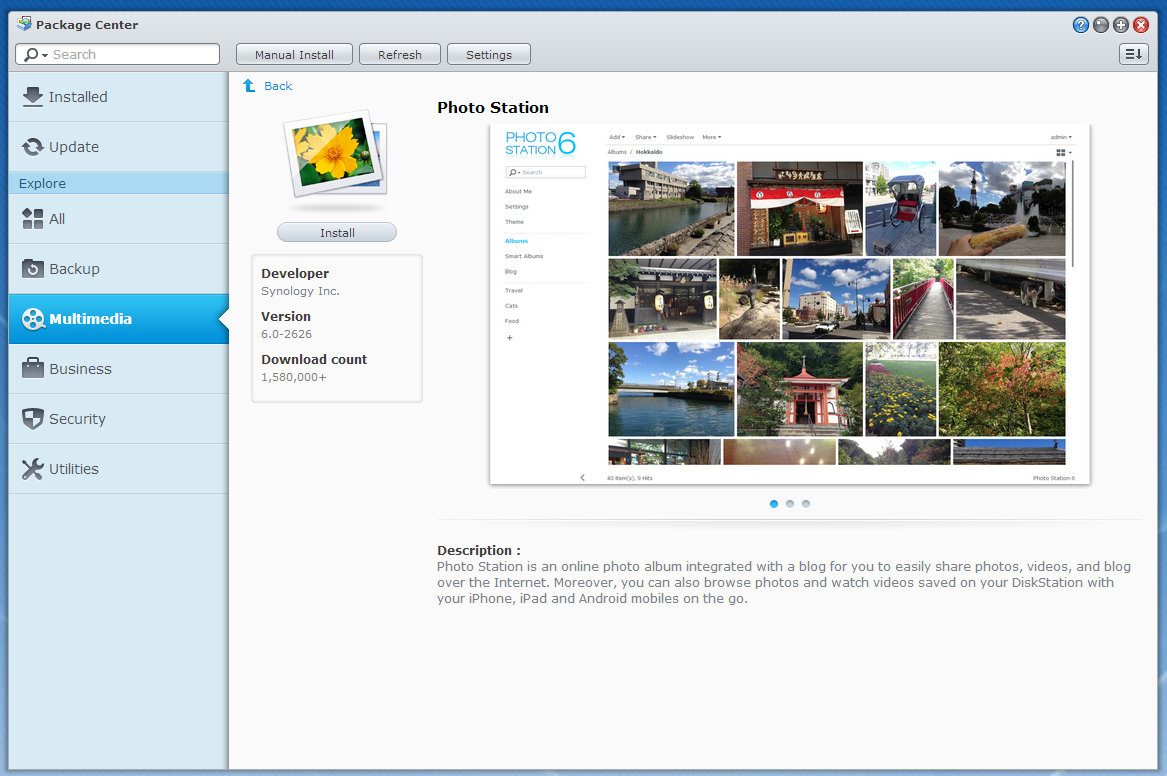This screenshot has height=776, width=1167.
Task: Open the Utilities category
Action: (119, 469)
